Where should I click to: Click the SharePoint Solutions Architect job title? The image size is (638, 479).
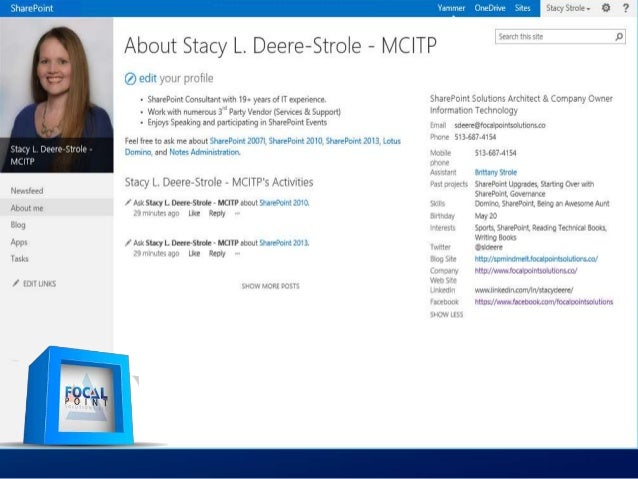521,98
